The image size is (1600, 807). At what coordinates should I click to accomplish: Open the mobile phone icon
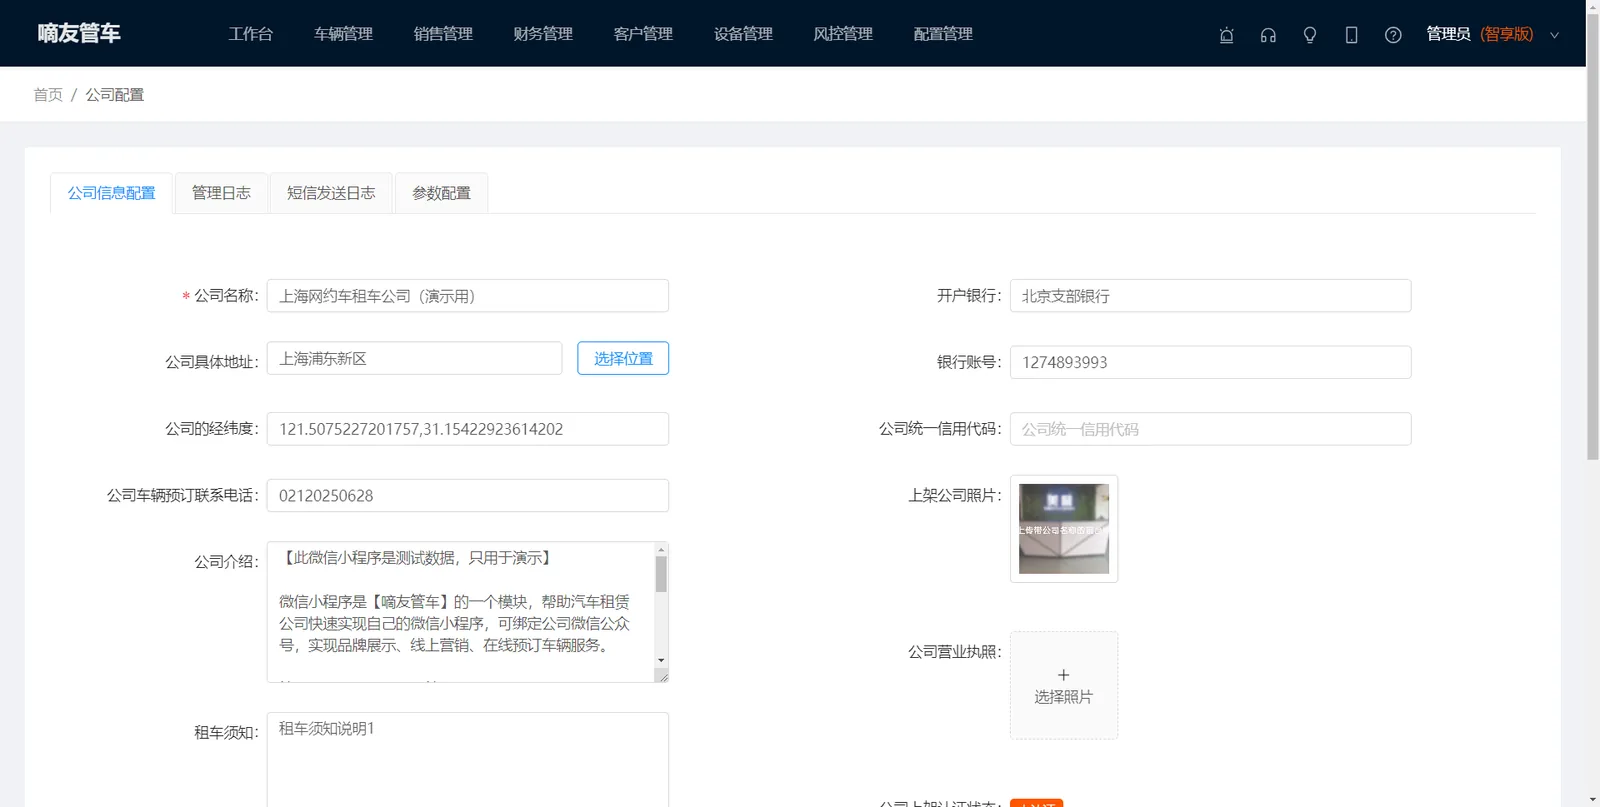[1351, 35]
